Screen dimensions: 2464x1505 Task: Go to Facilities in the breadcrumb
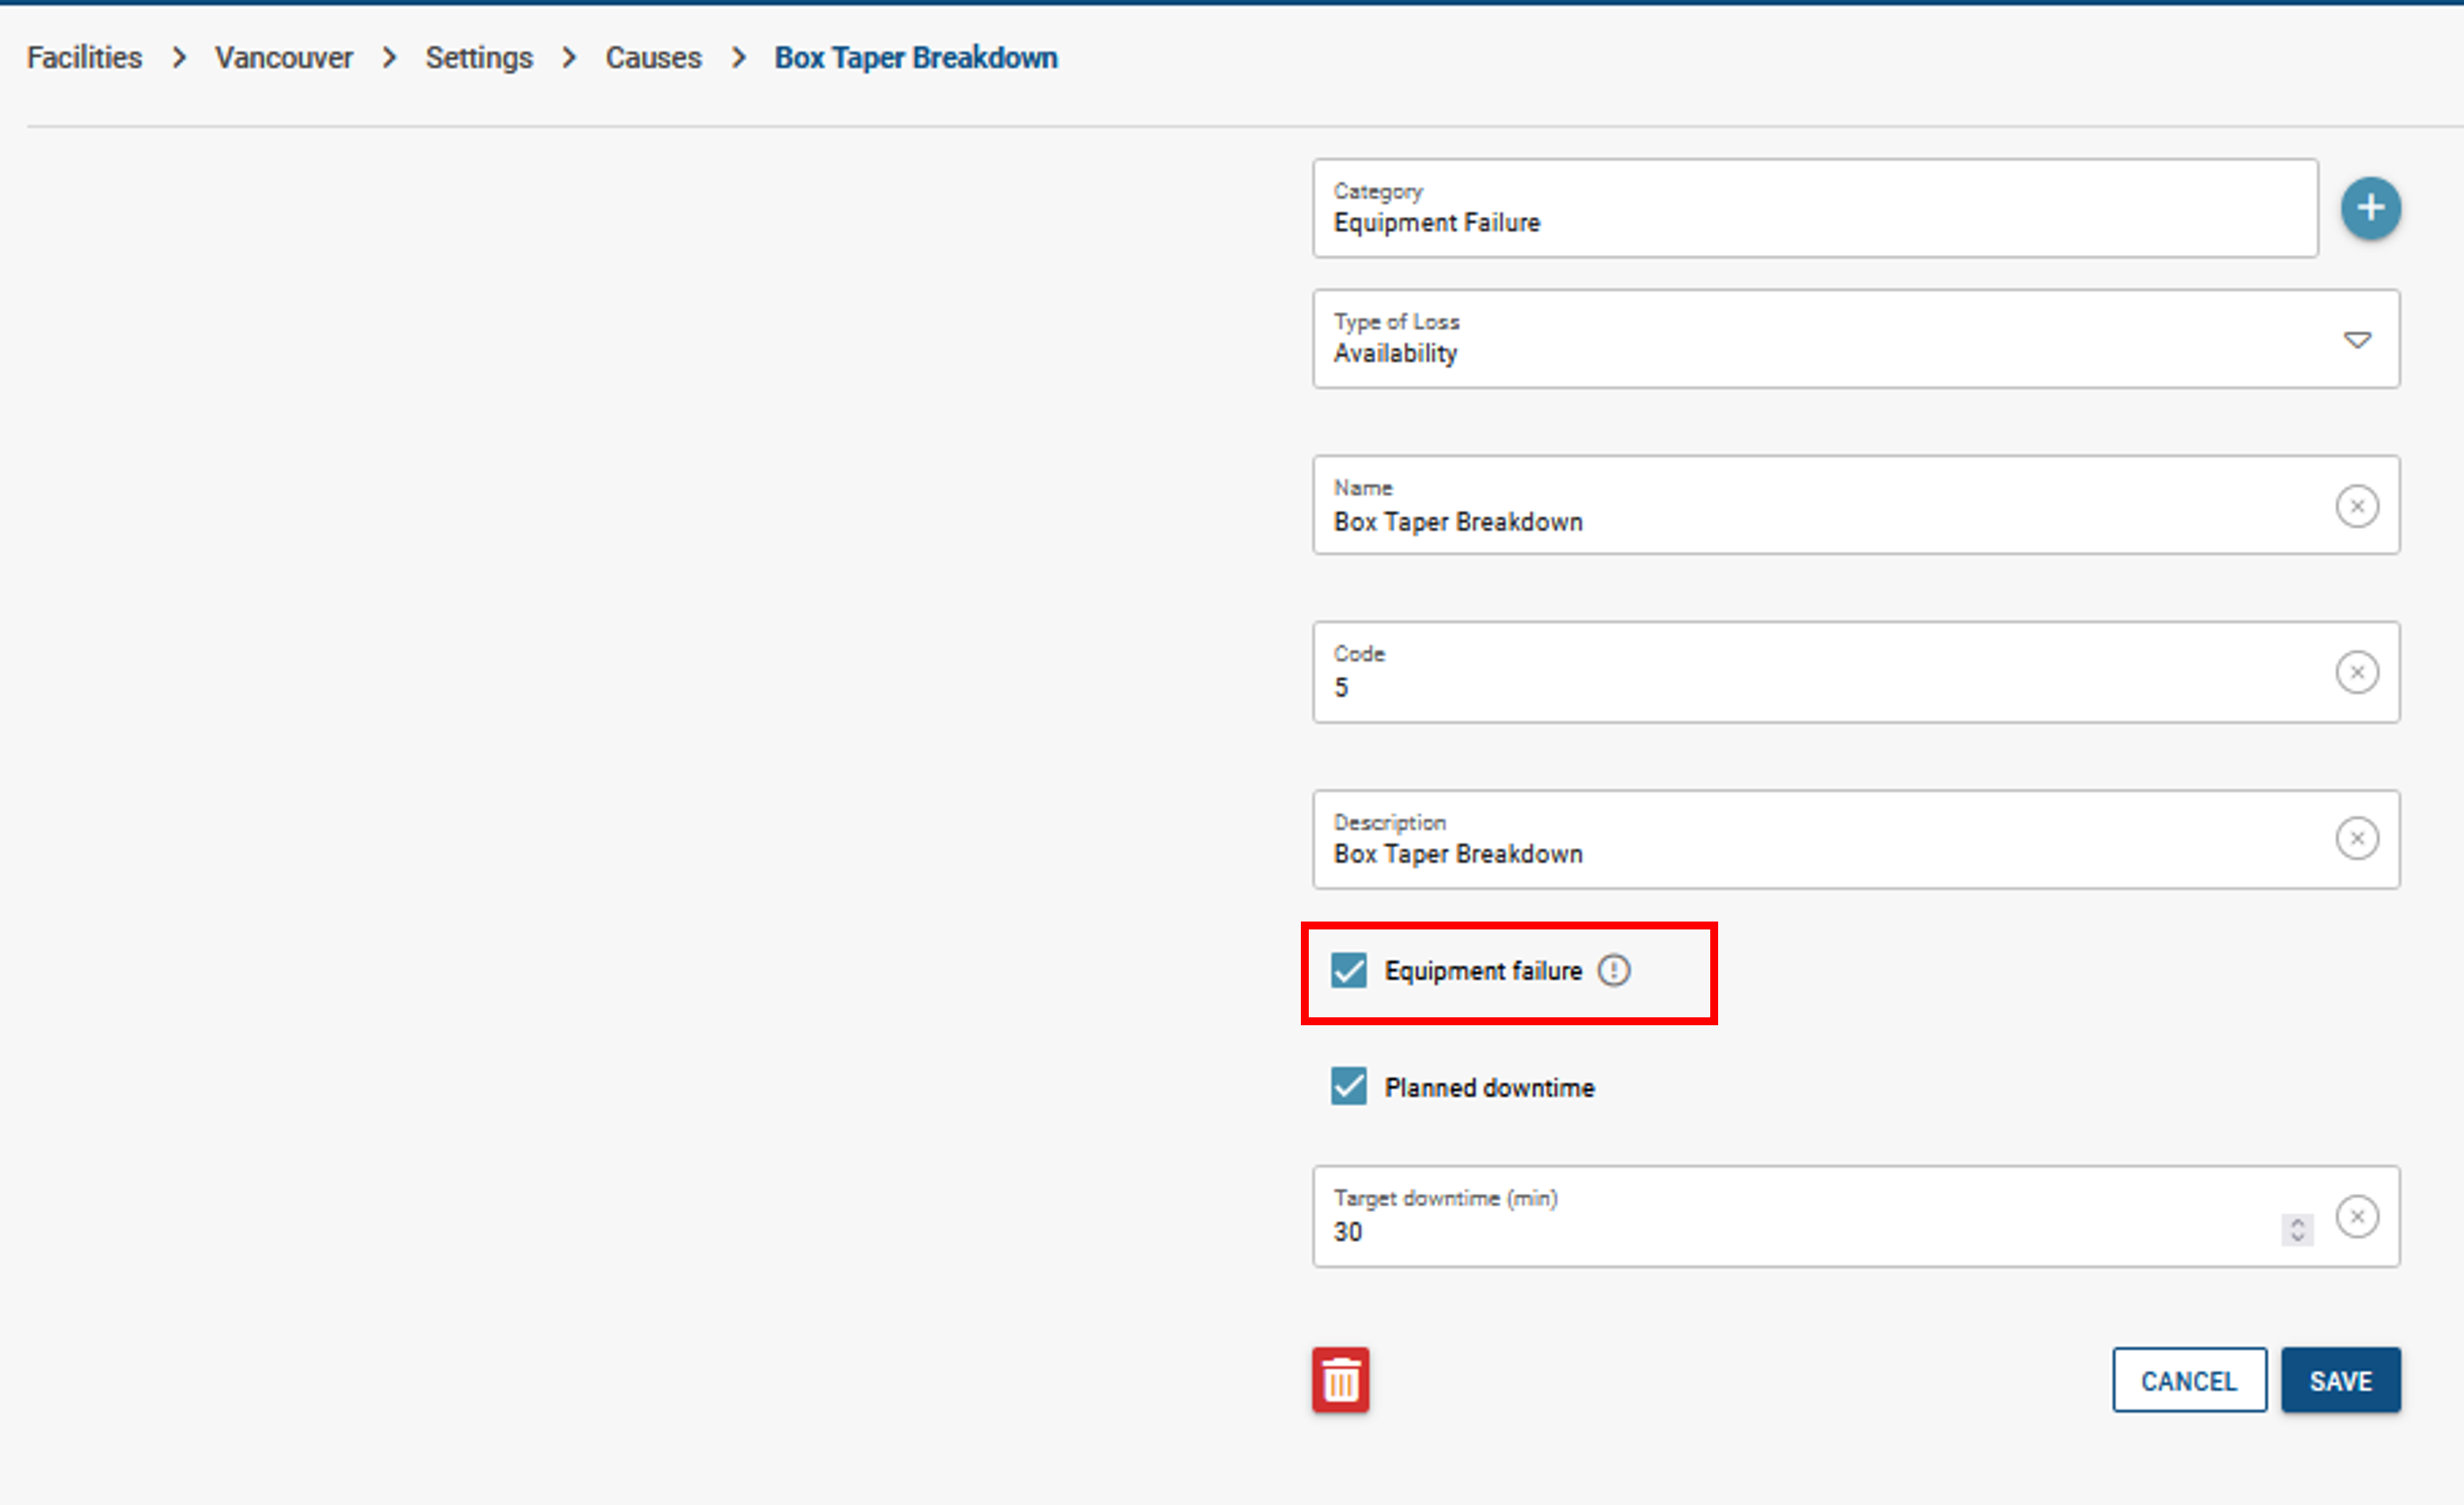coord(84,58)
